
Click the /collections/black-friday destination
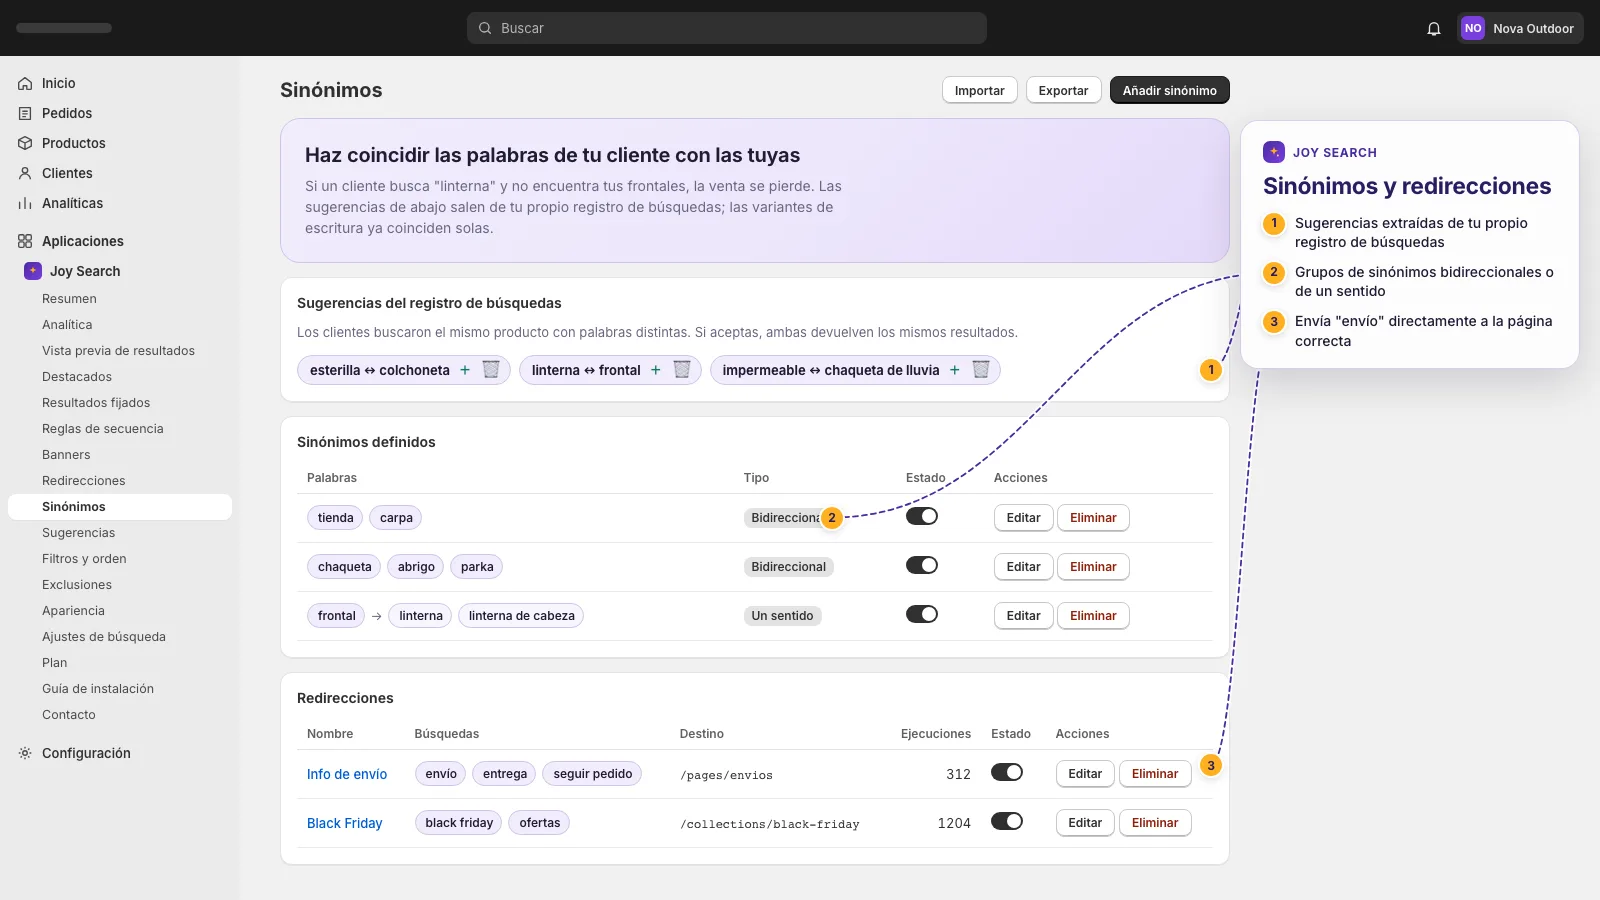point(770,824)
